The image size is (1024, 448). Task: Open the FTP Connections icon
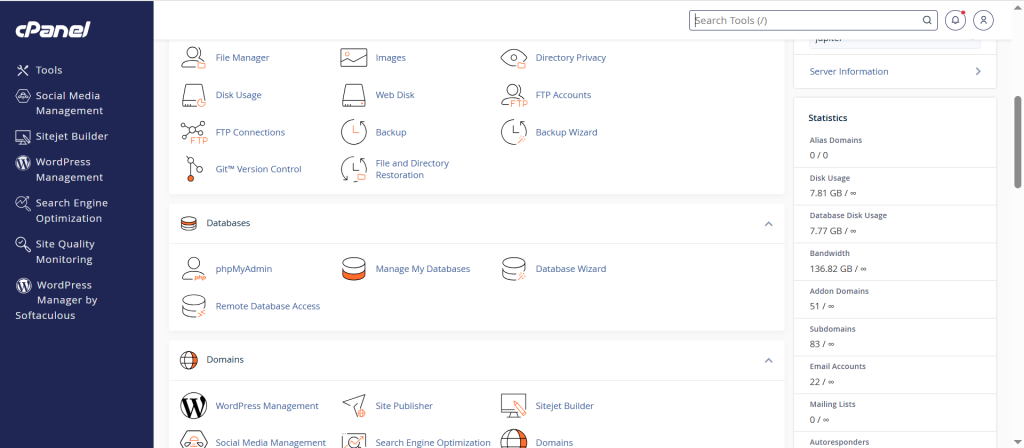pos(193,132)
